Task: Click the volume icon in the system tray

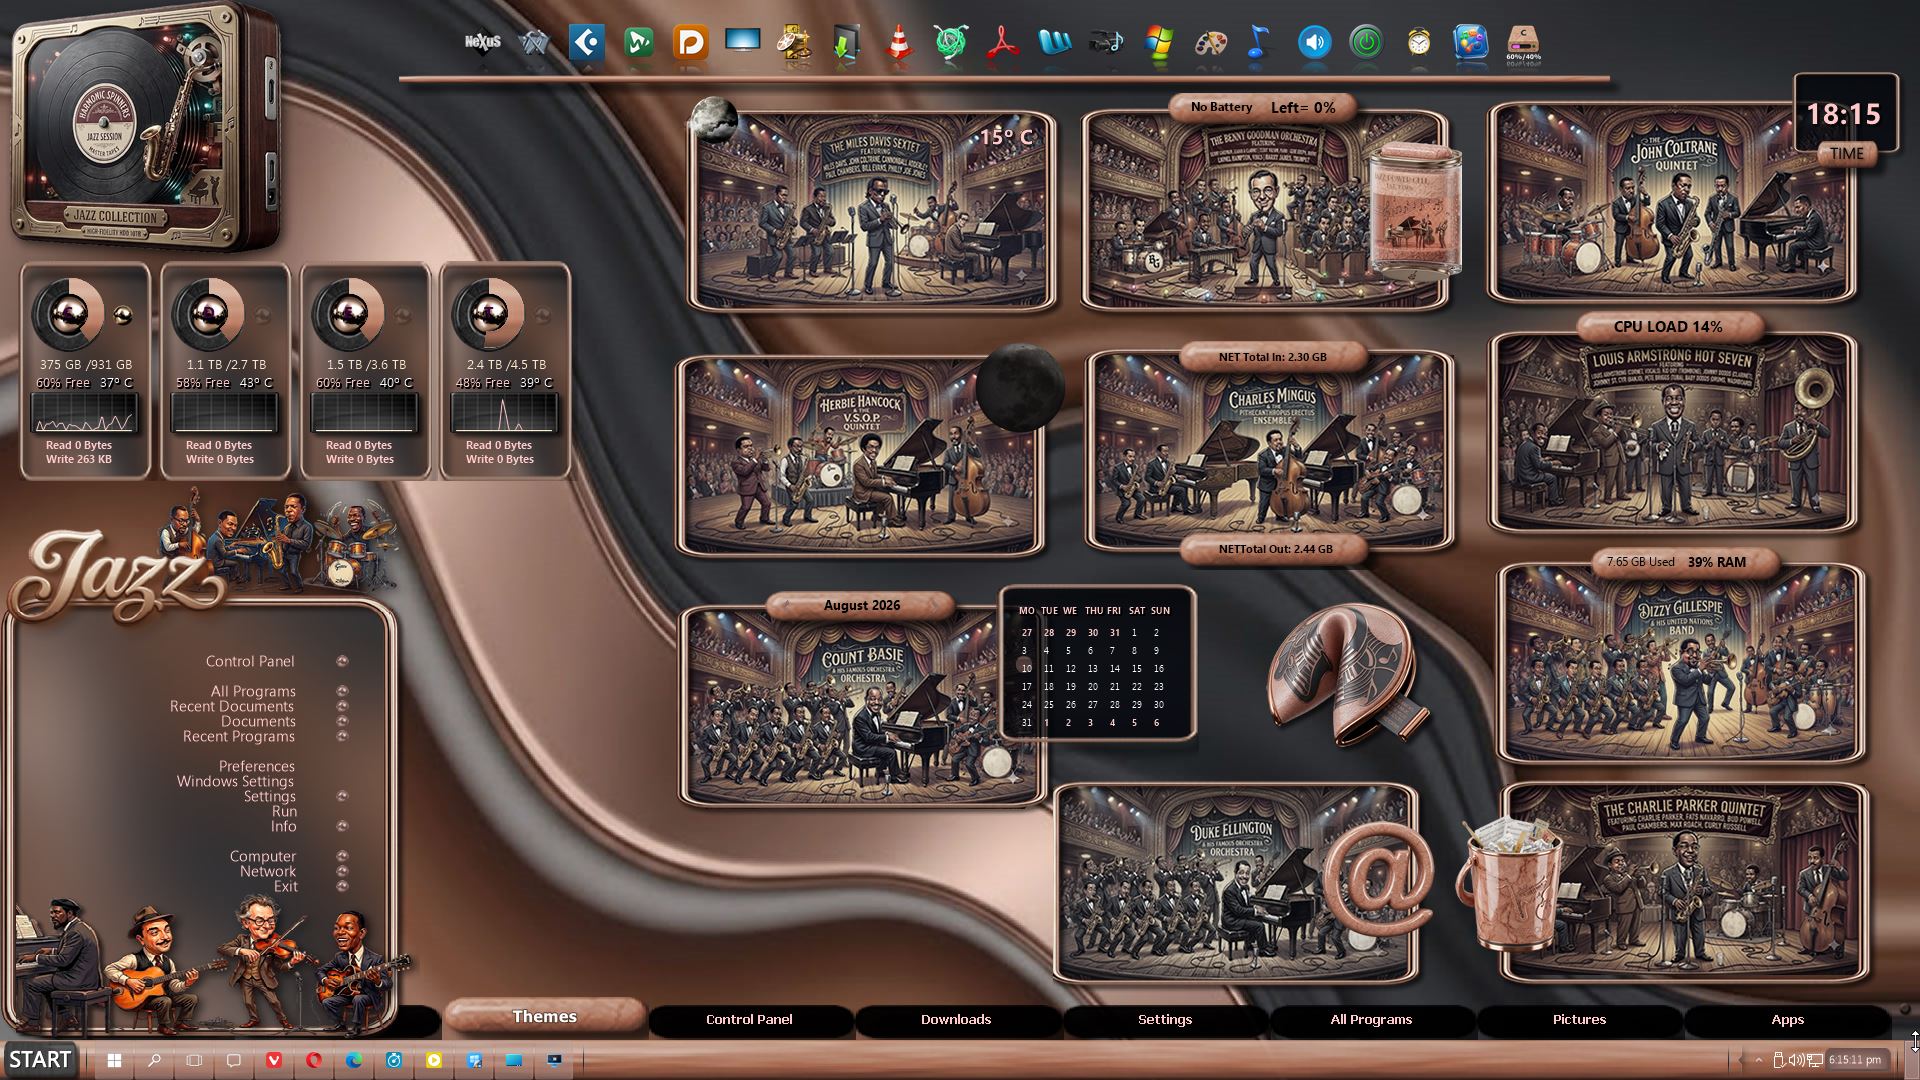Action: point(1795,1060)
